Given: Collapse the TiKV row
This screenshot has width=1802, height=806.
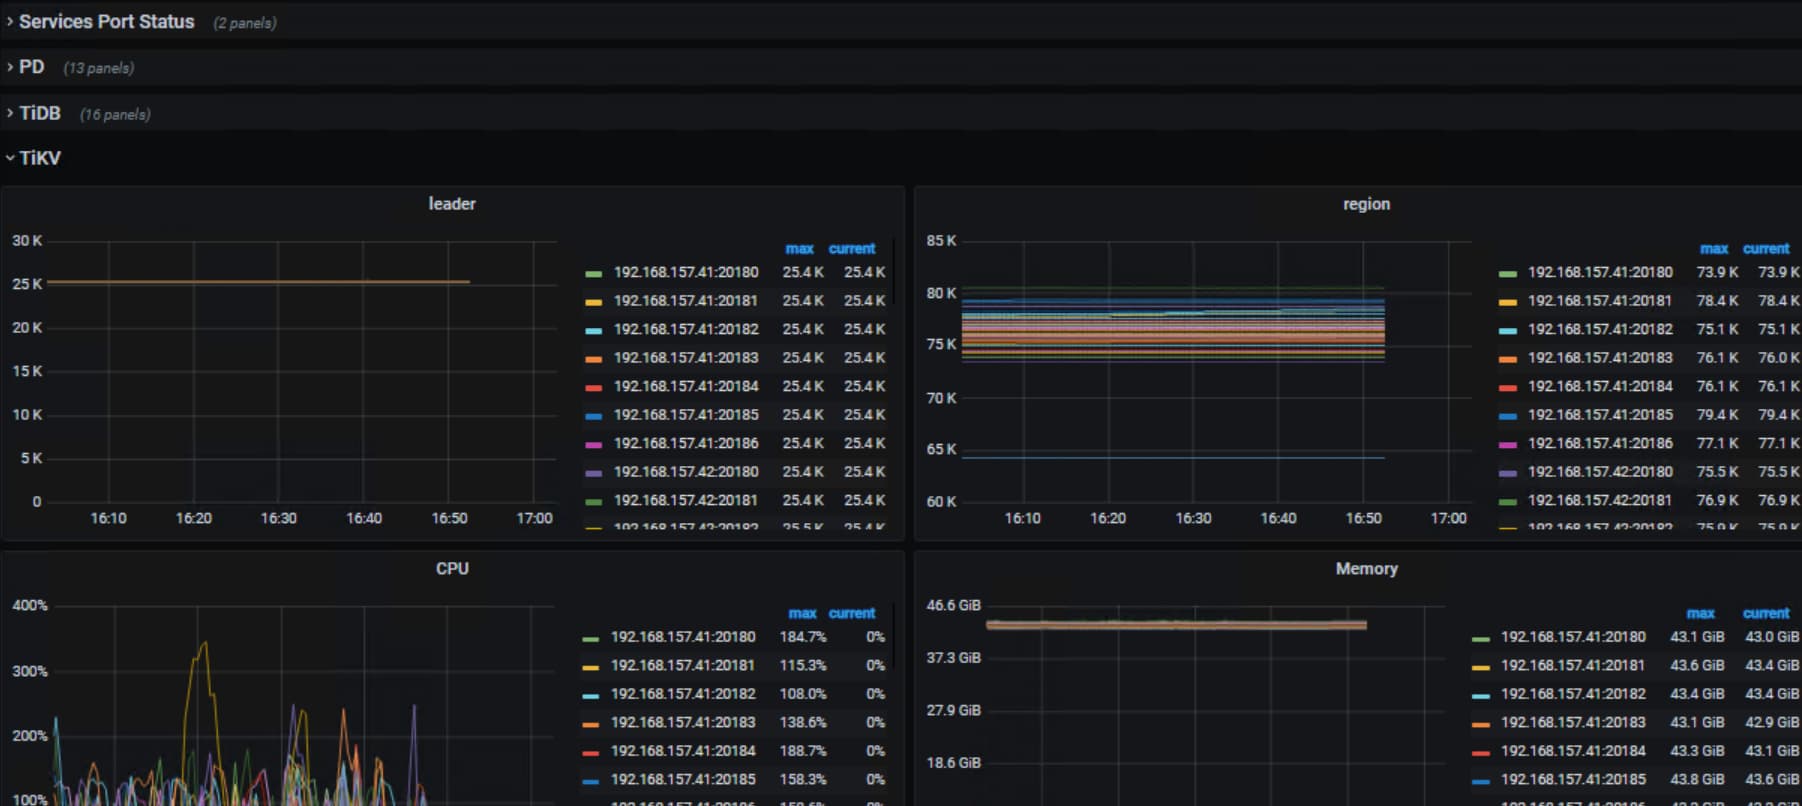Looking at the screenshot, I should tap(40, 158).
